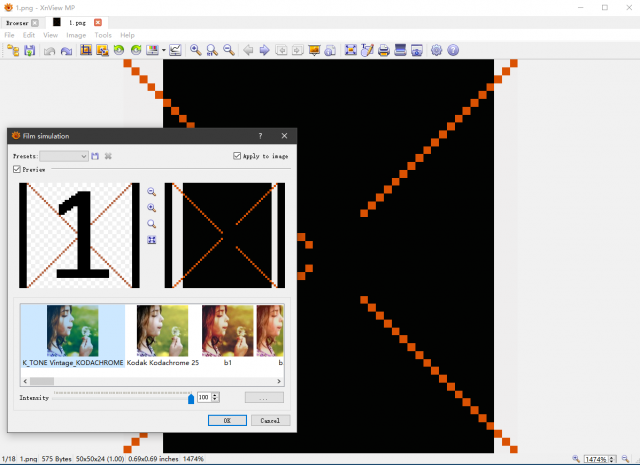Save current preset with disk icon
This screenshot has height=465, width=640.
coord(95,156)
